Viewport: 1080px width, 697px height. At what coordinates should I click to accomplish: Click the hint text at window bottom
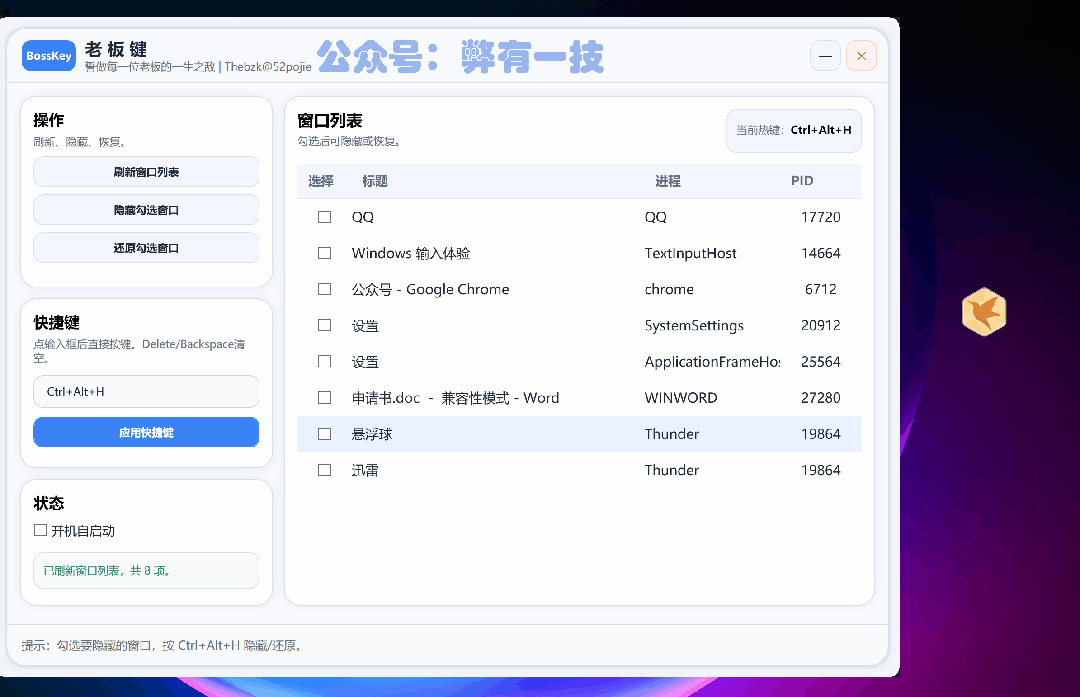163,645
